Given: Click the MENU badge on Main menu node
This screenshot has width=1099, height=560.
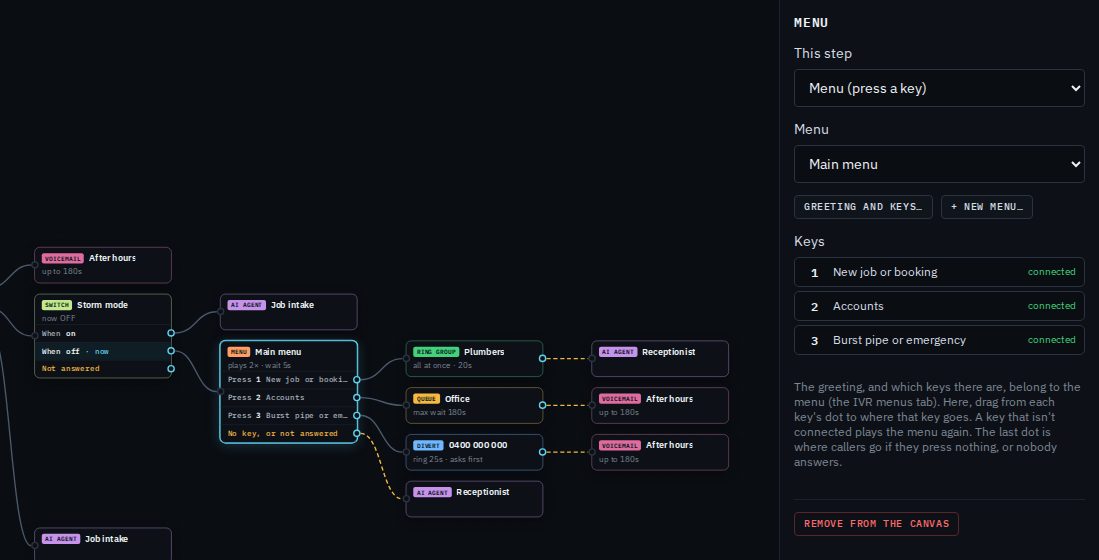Looking at the screenshot, I should (x=239, y=352).
